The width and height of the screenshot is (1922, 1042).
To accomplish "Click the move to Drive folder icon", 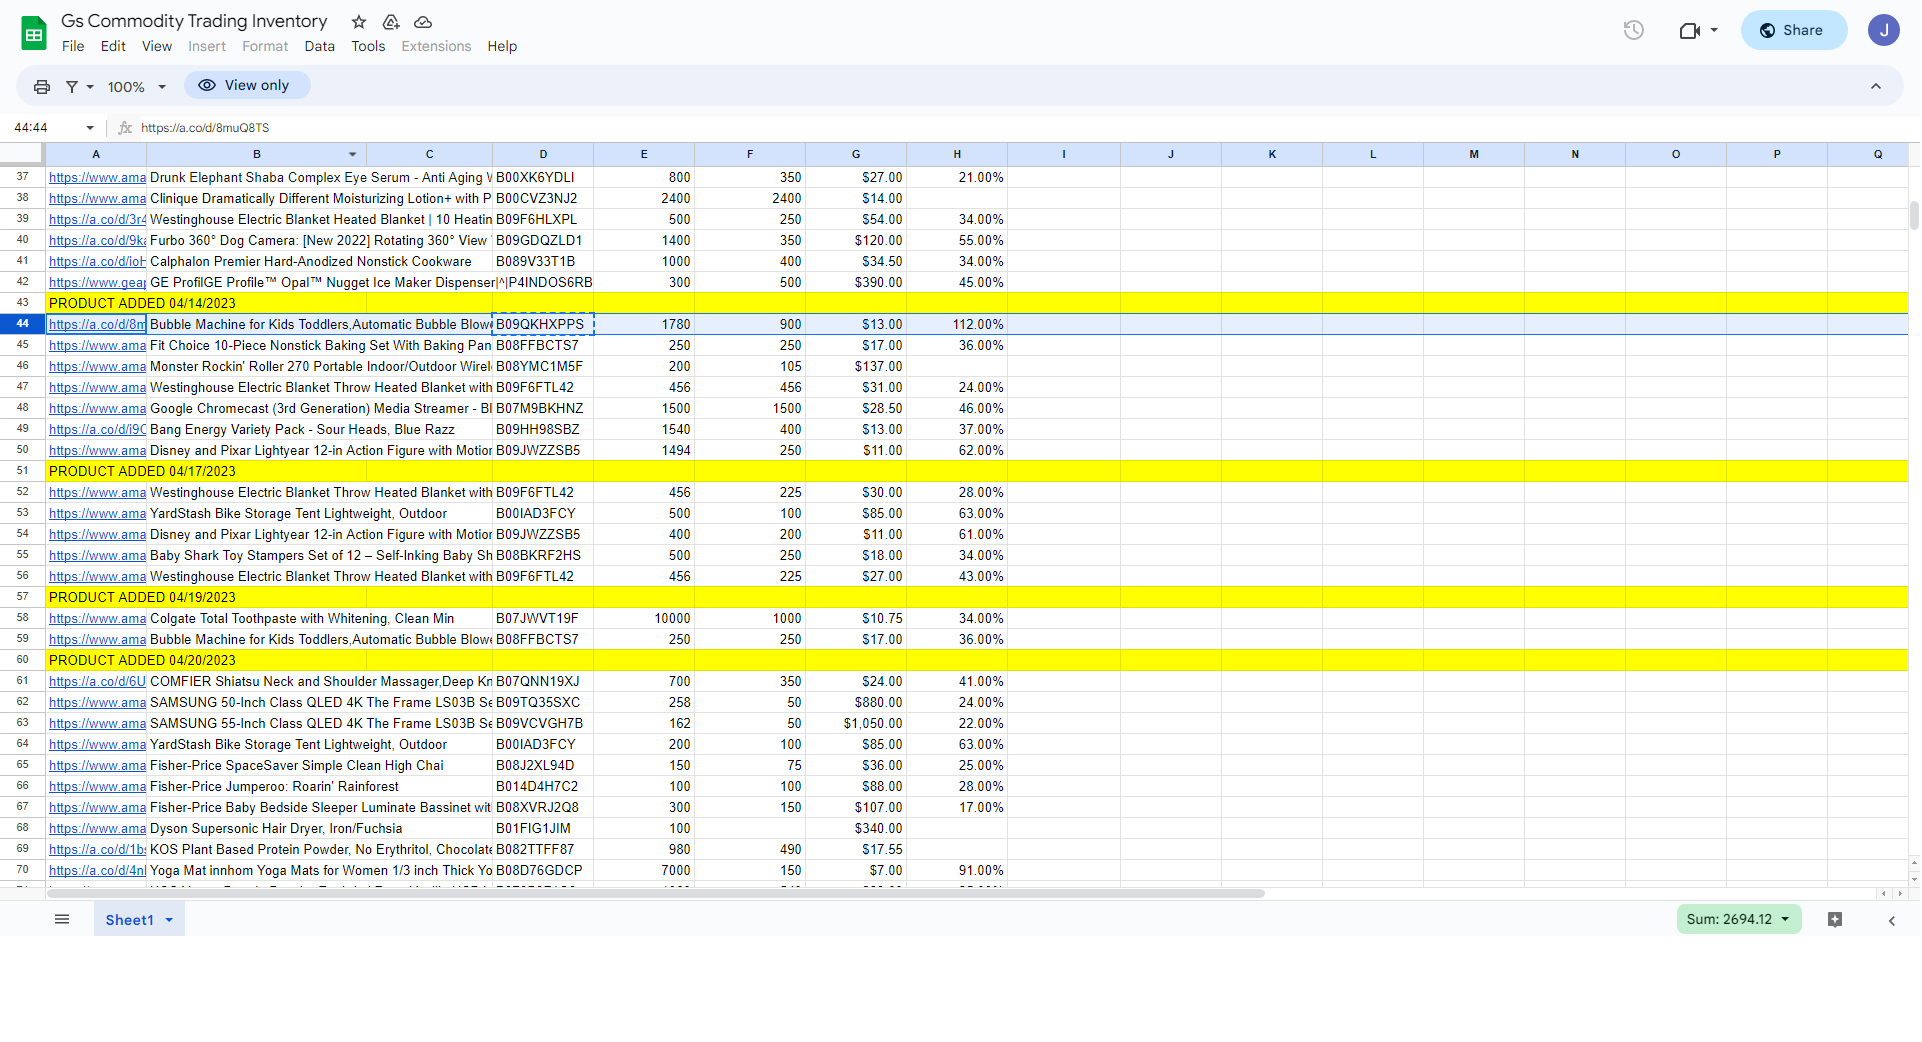I will point(391,22).
